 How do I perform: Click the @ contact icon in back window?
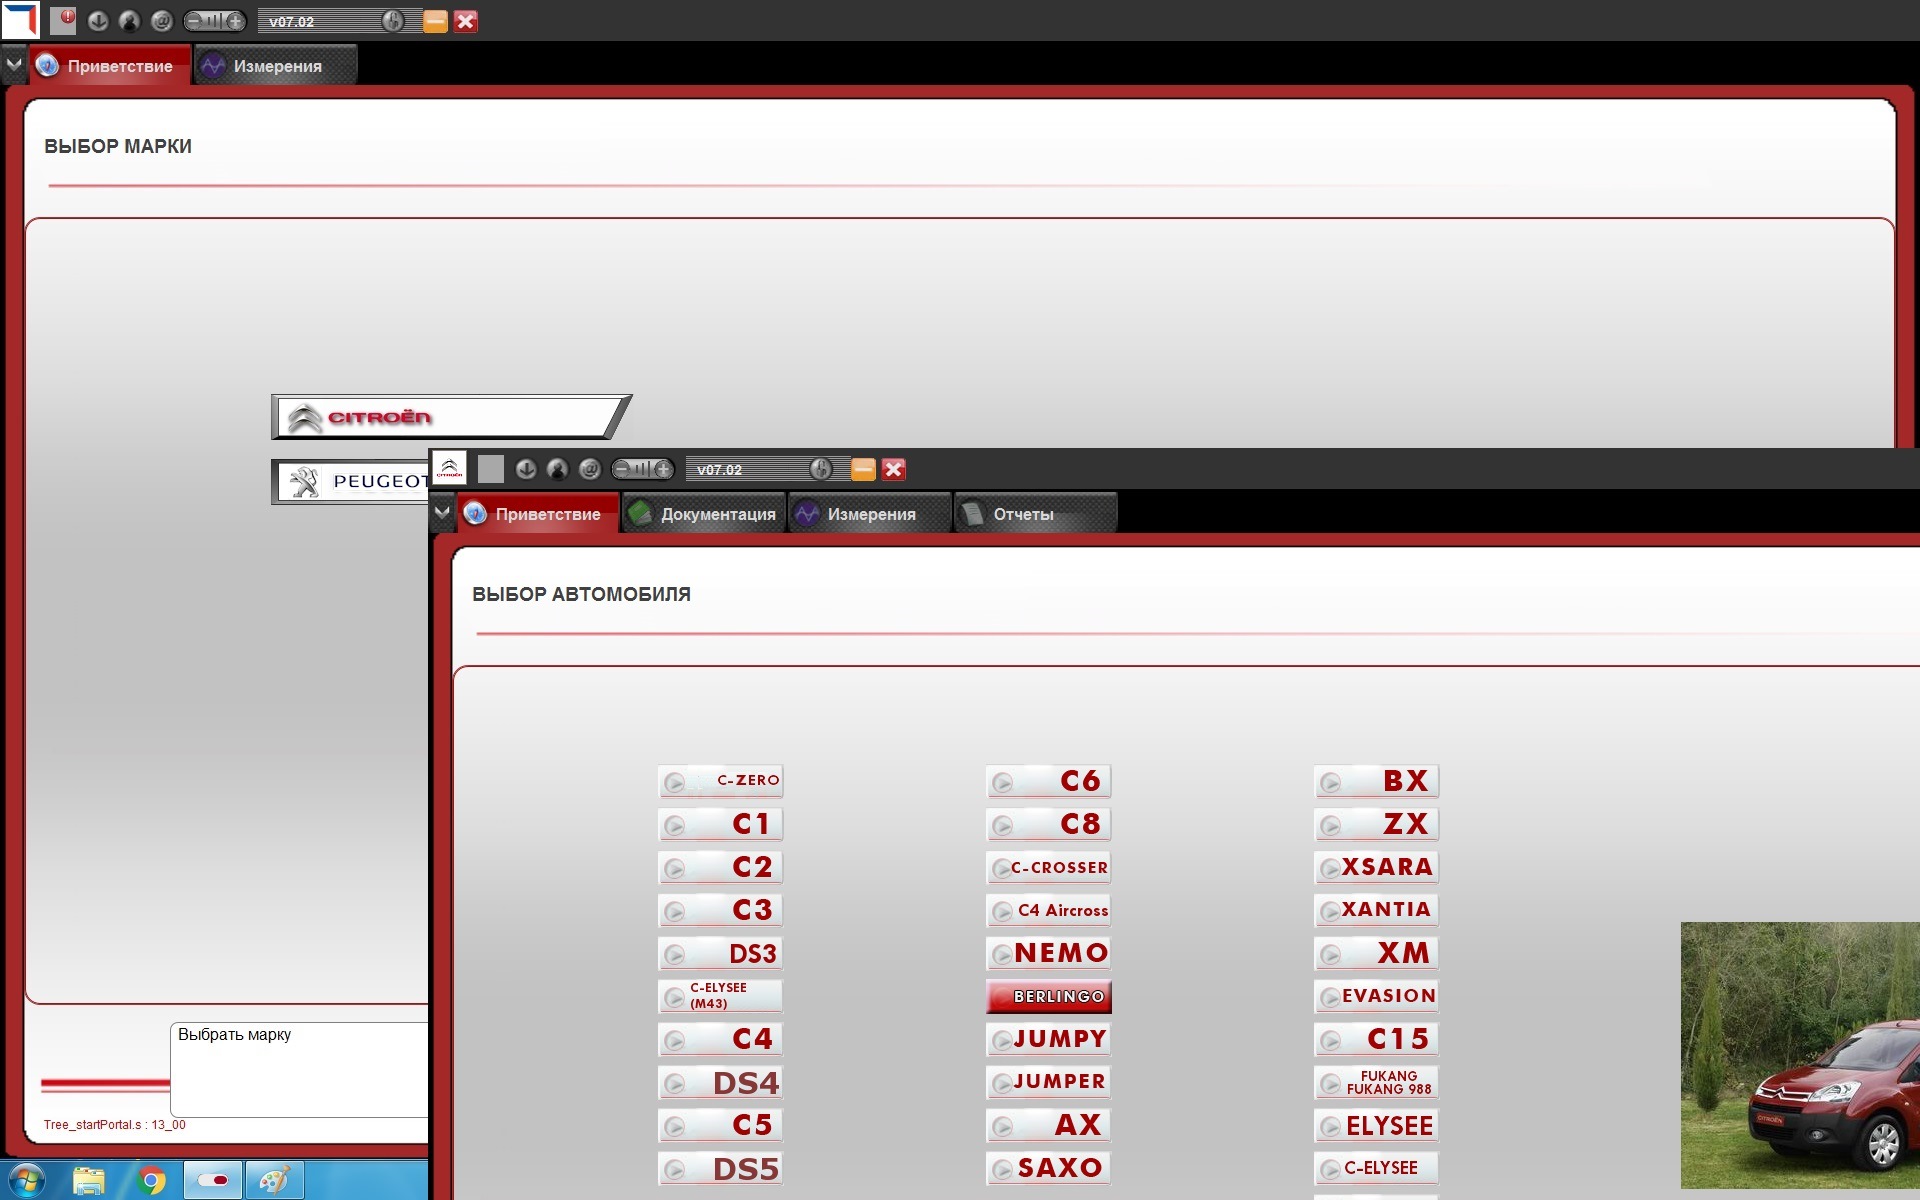162,21
